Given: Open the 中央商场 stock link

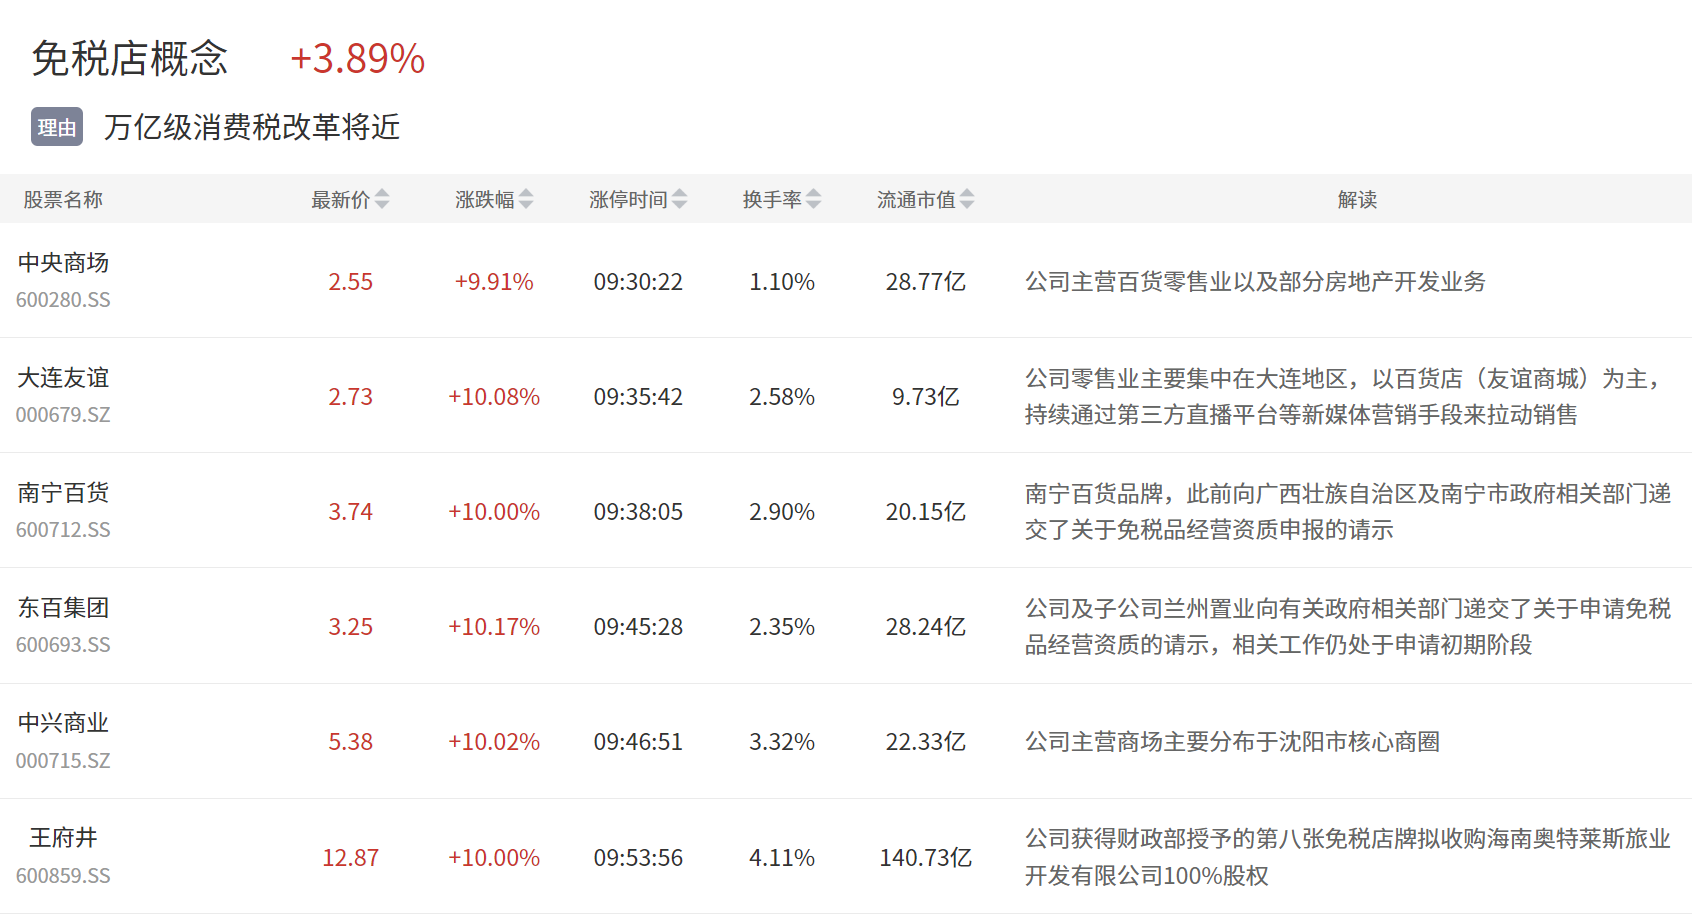Looking at the screenshot, I should [63, 263].
